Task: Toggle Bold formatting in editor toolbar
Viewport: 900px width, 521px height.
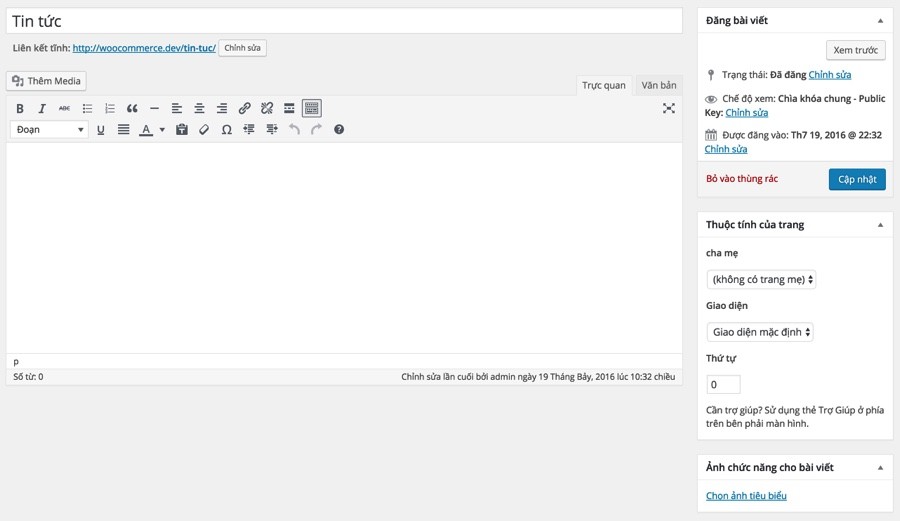Action: tap(20, 108)
